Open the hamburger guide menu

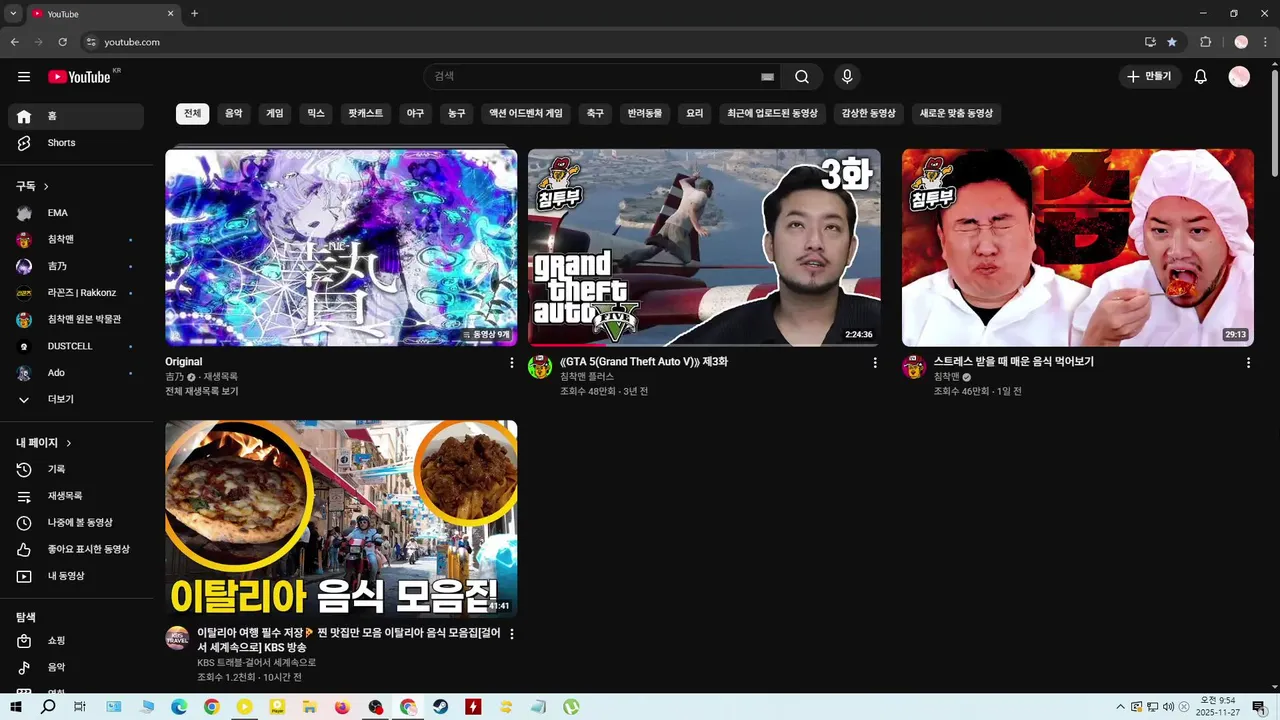tap(24, 77)
